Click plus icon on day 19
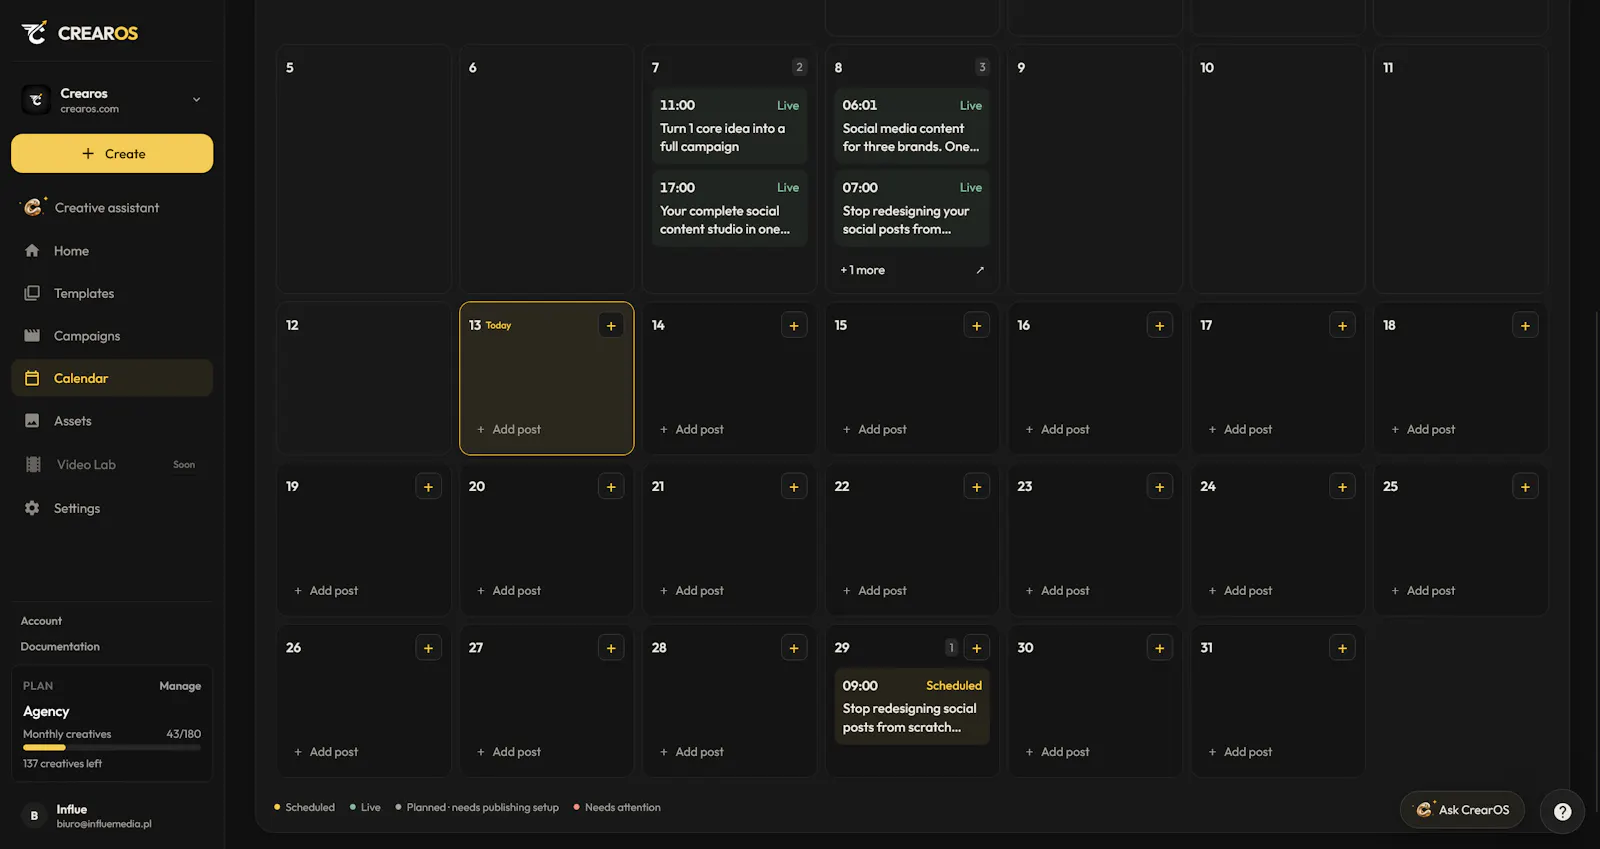1600x849 pixels. (428, 487)
